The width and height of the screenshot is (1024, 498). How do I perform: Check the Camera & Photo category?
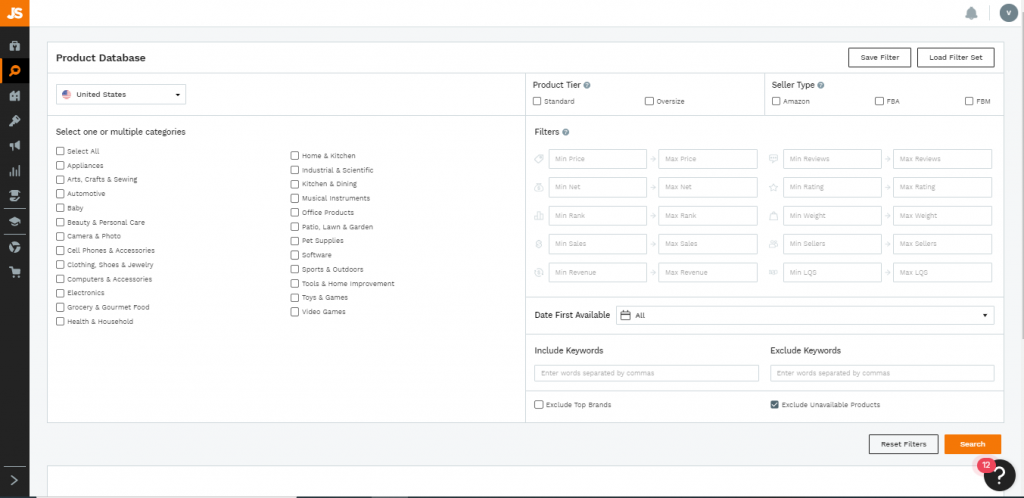point(60,236)
